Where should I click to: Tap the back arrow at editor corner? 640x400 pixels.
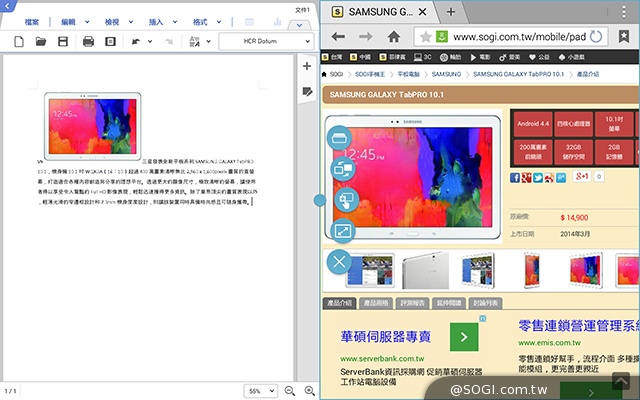7,6
